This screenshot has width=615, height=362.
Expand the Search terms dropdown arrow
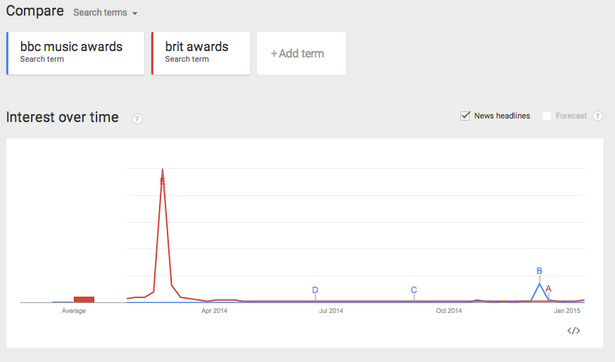tap(135, 13)
